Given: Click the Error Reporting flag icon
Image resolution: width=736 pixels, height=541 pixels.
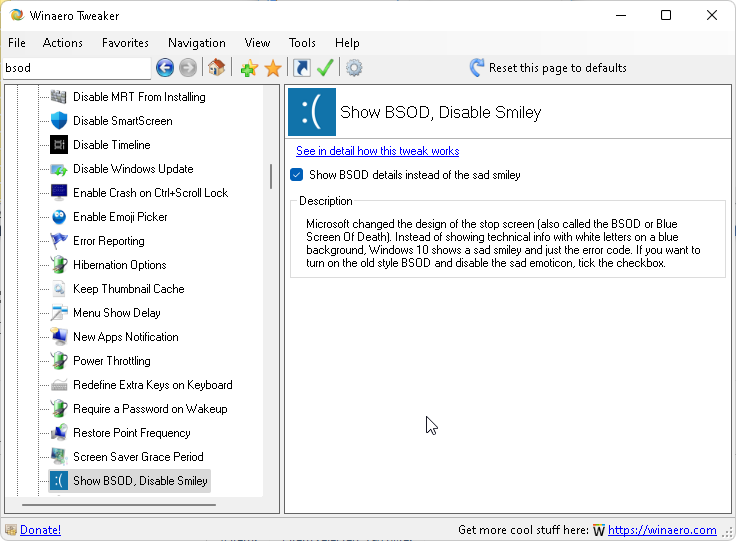Looking at the screenshot, I should click(x=59, y=241).
